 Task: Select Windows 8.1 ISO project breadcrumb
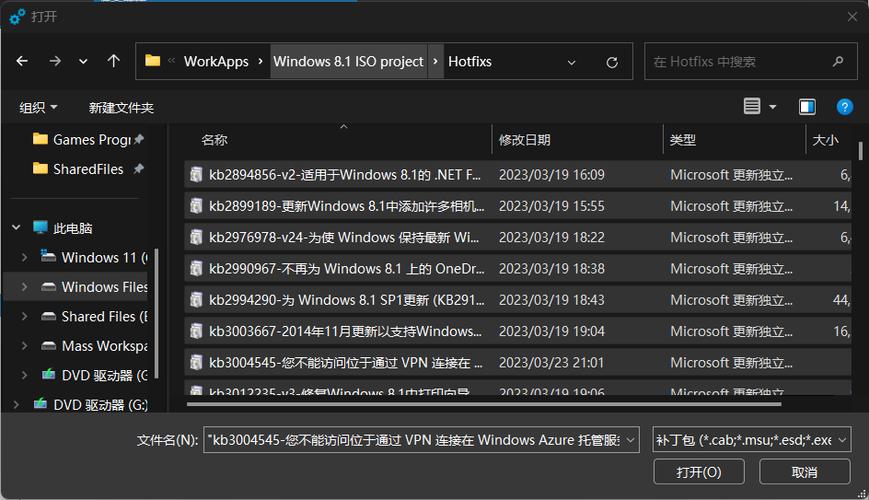point(348,62)
